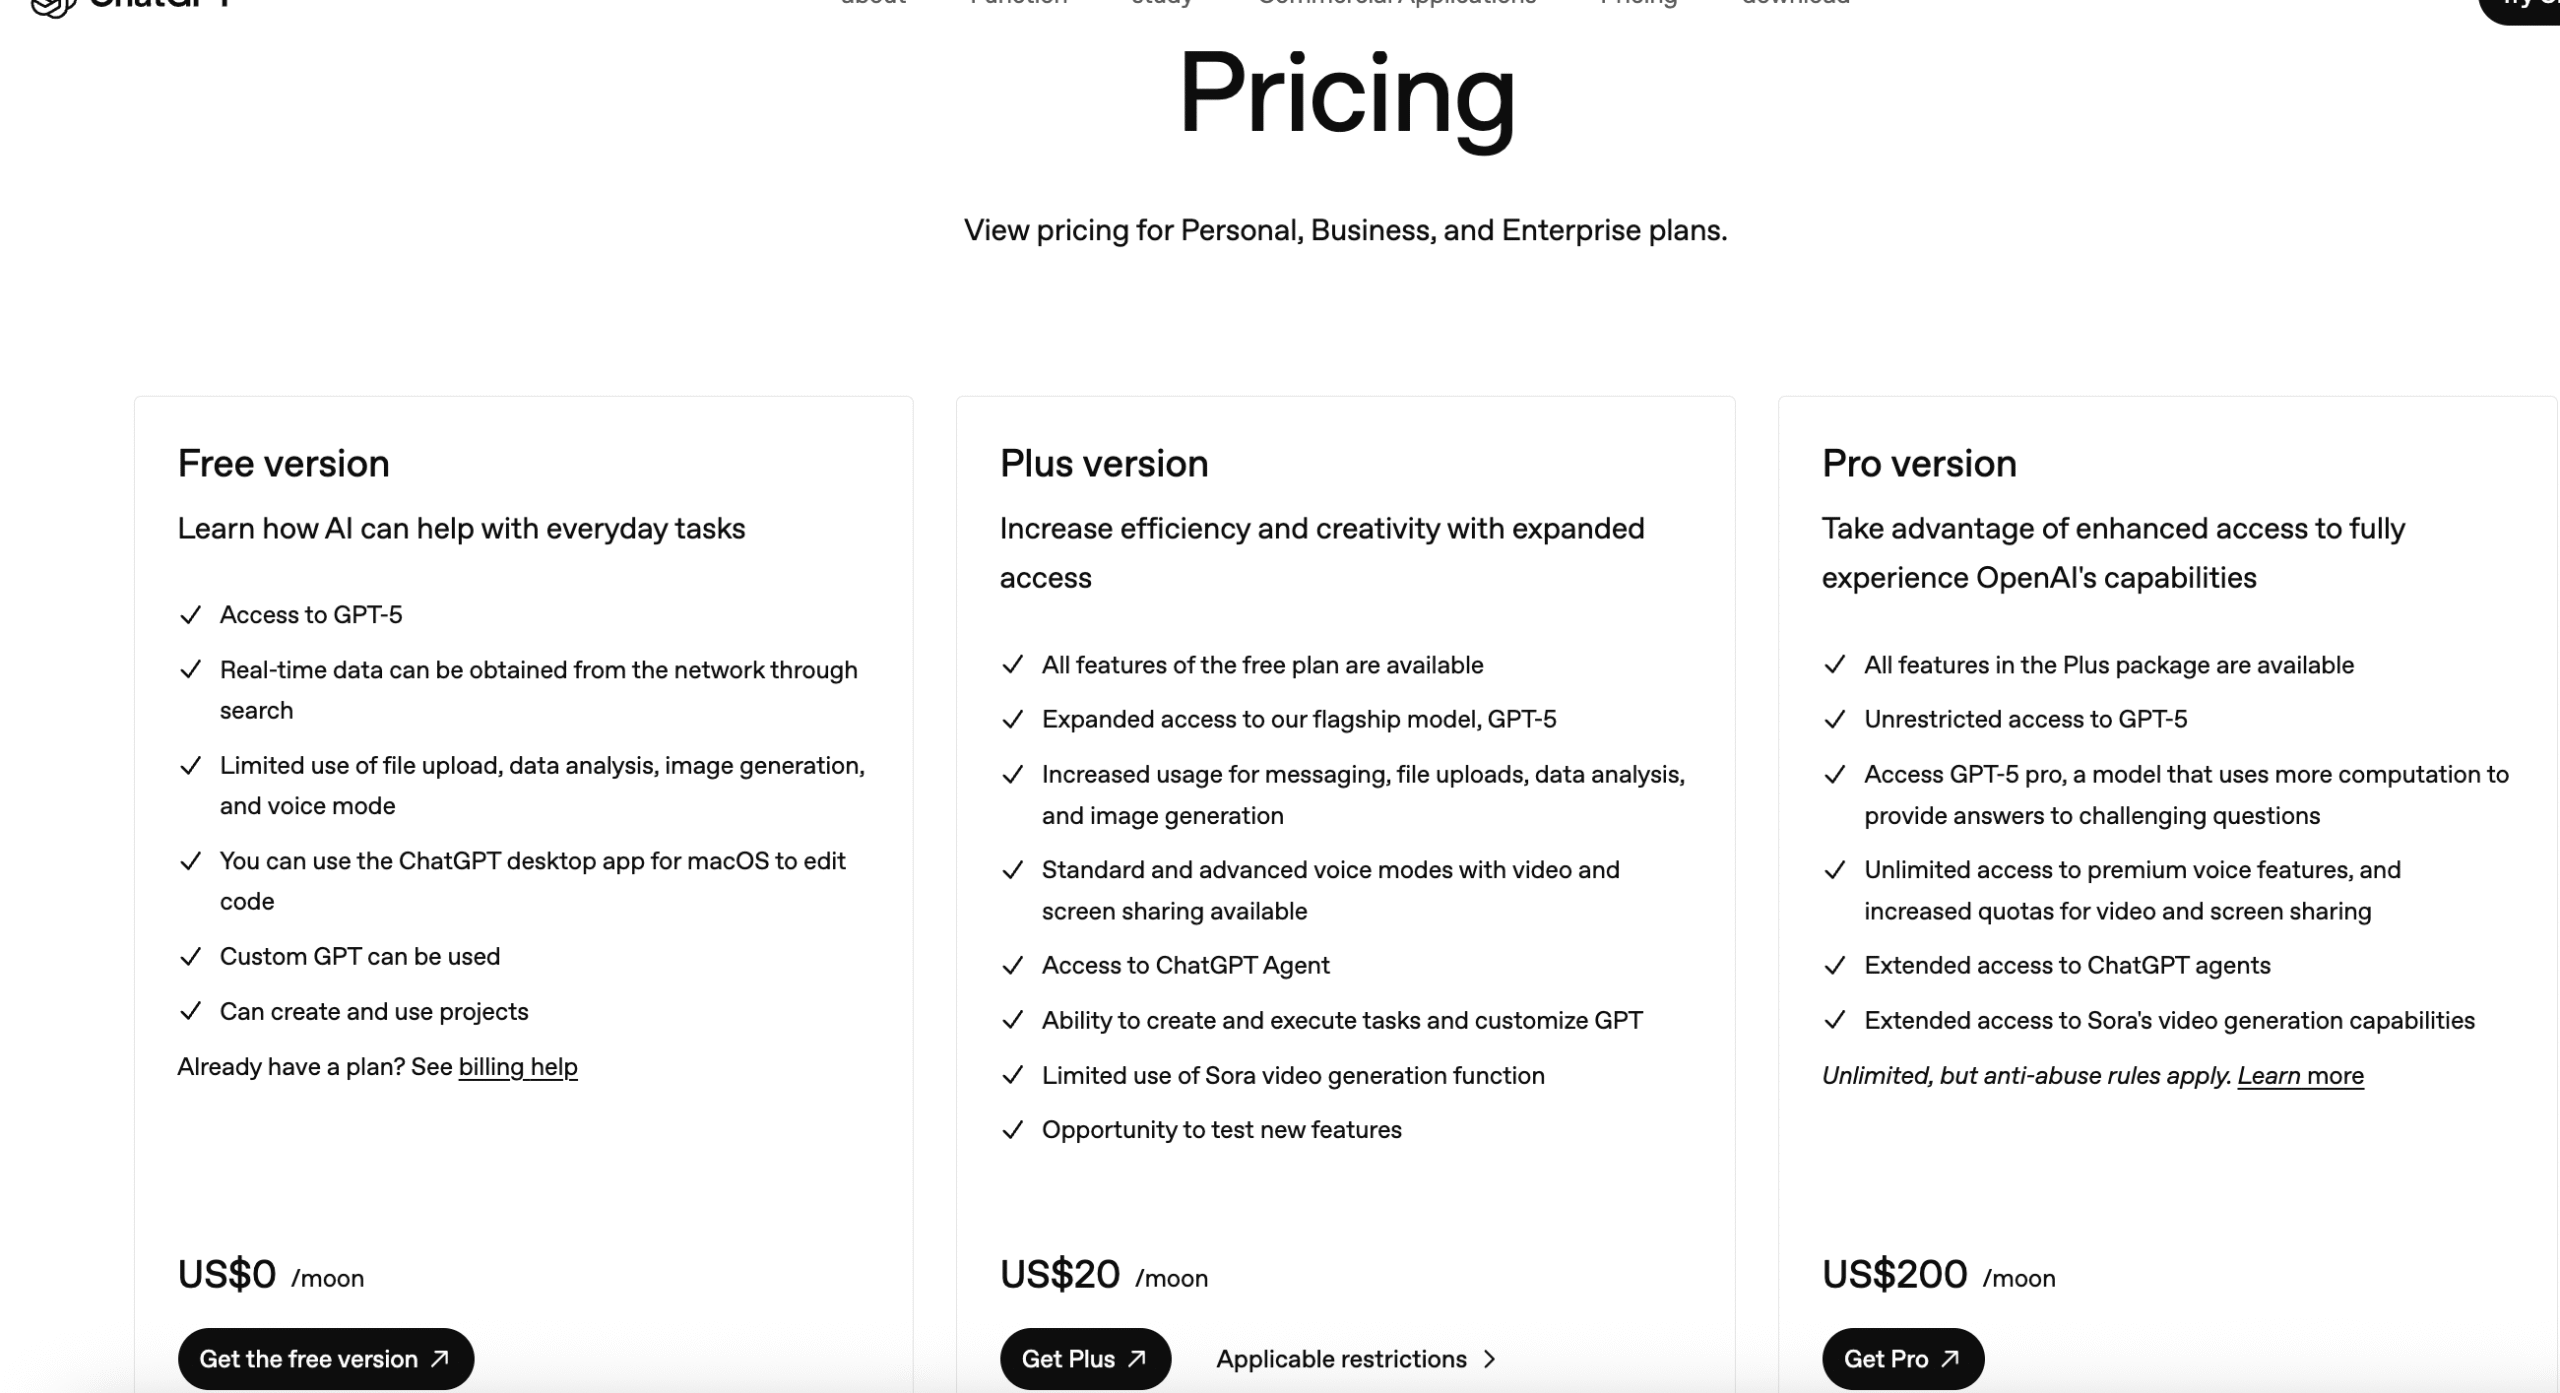Select the Free version plan heading
2560x1393 pixels.
(283, 463)
